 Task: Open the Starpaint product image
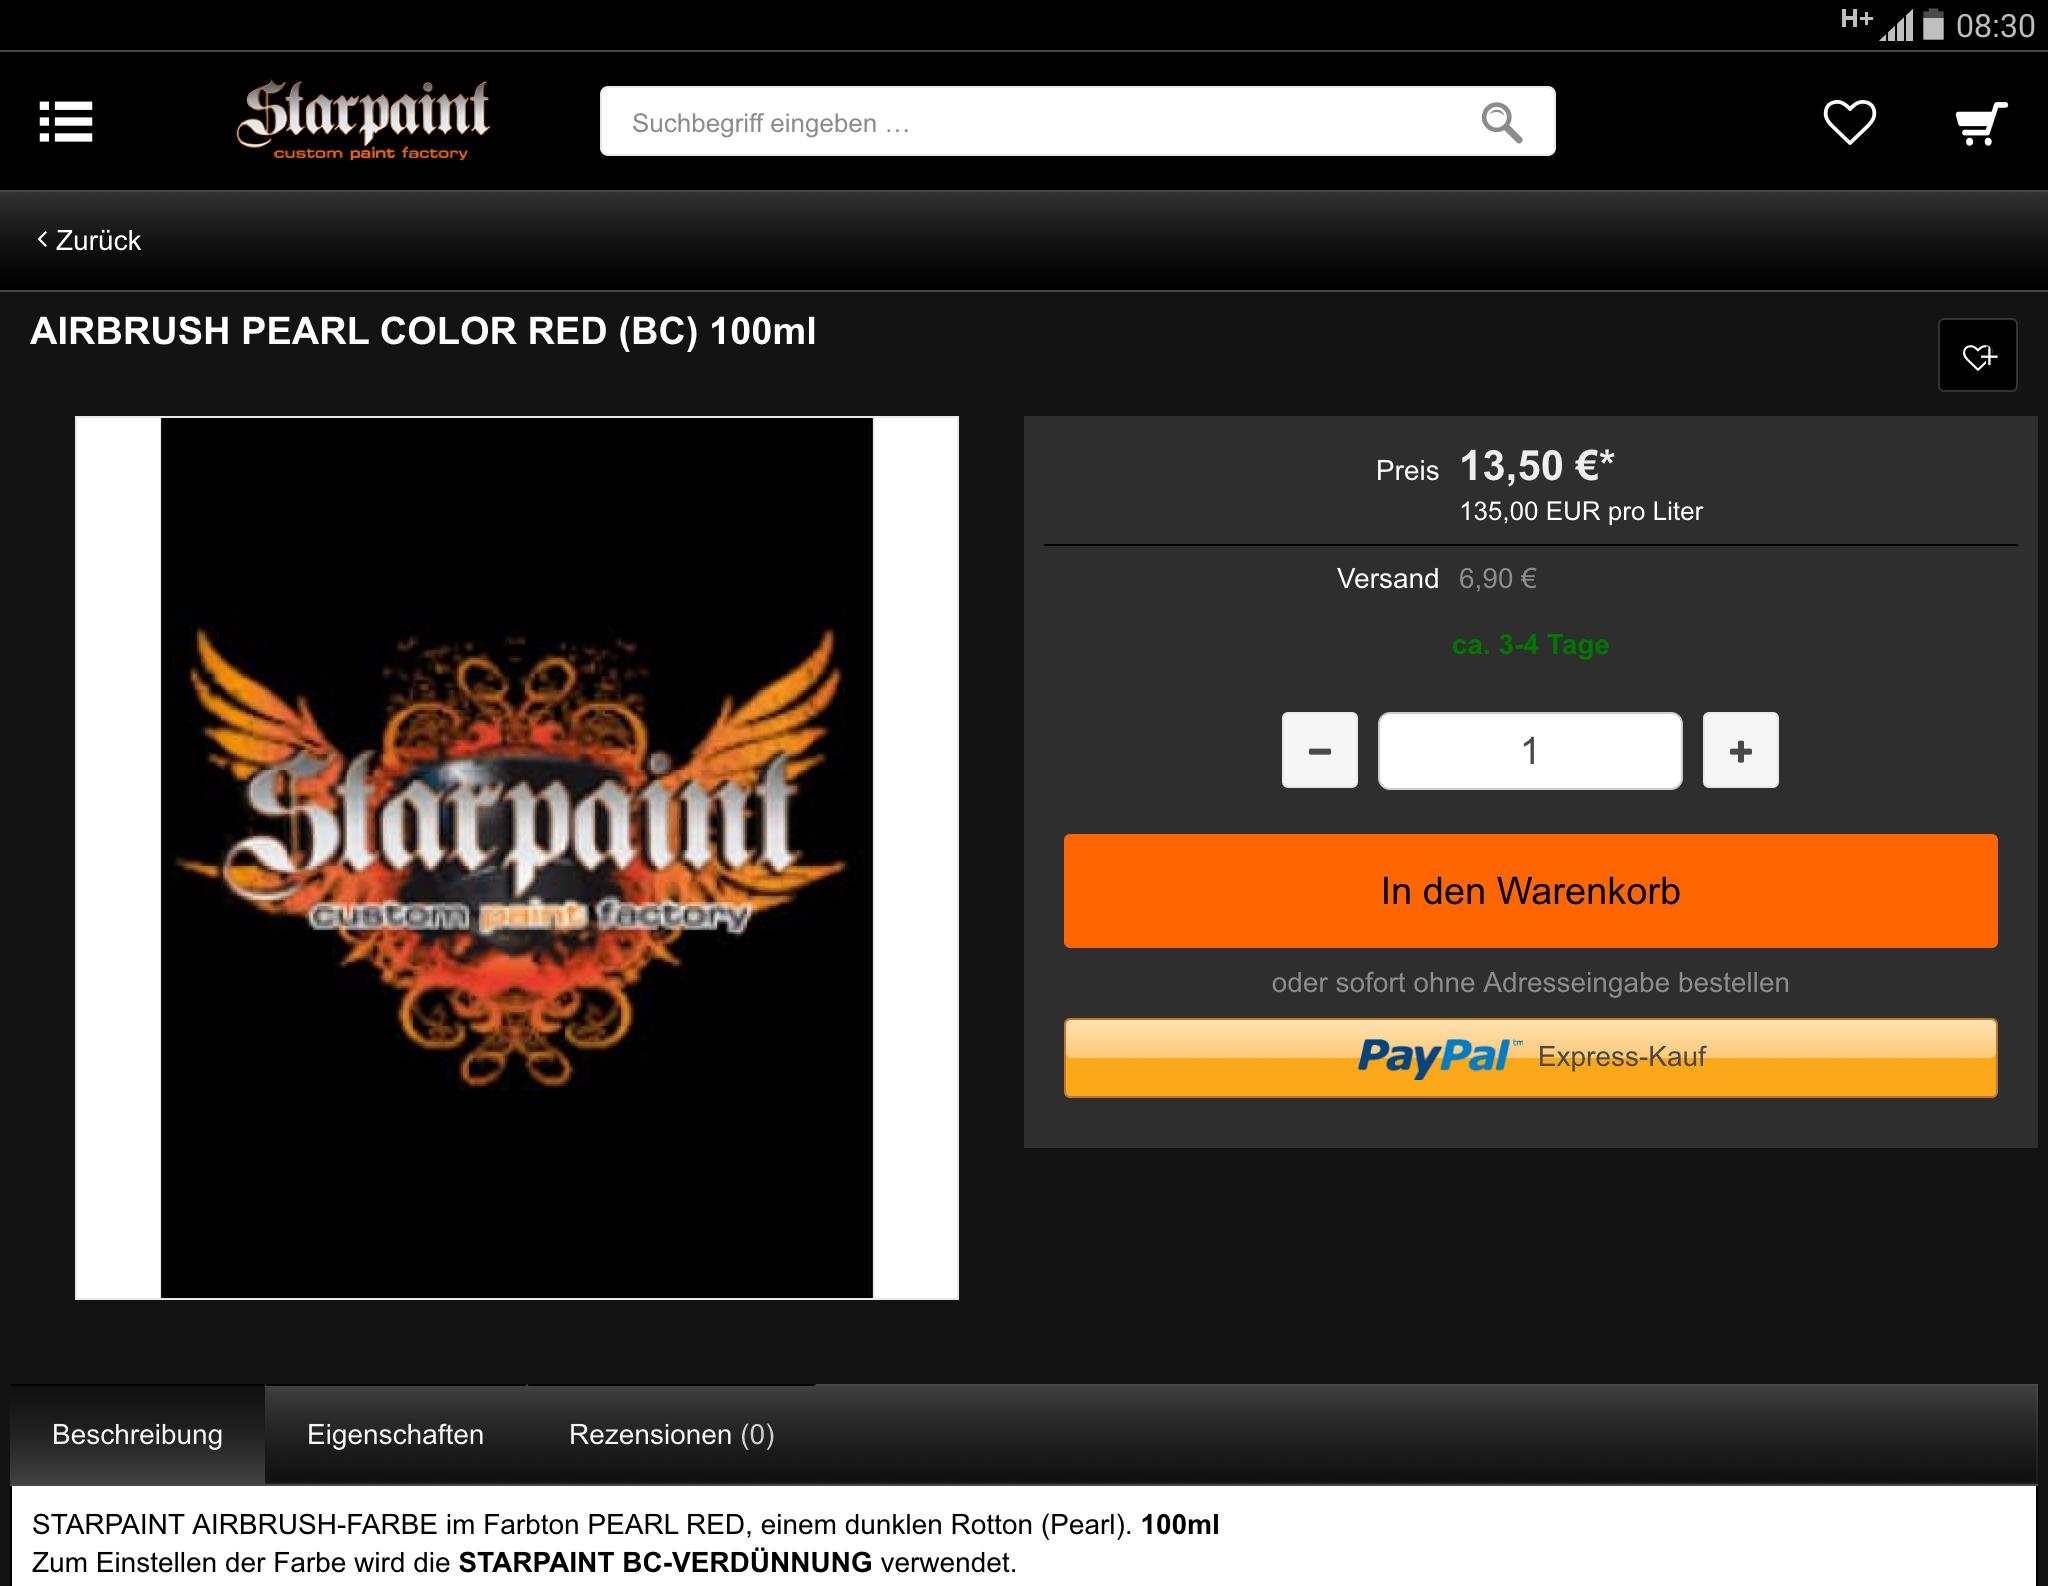pyautogui.click(x=517, y=858)
